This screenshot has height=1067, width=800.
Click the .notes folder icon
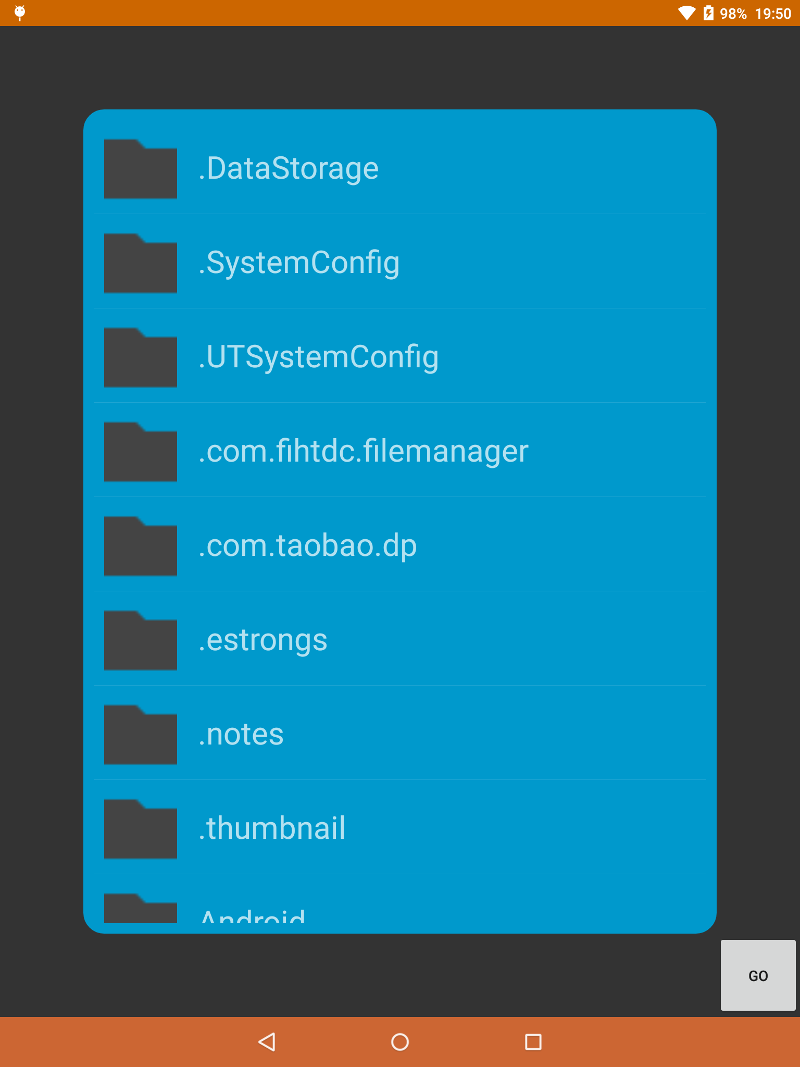[x=140, y=734]
